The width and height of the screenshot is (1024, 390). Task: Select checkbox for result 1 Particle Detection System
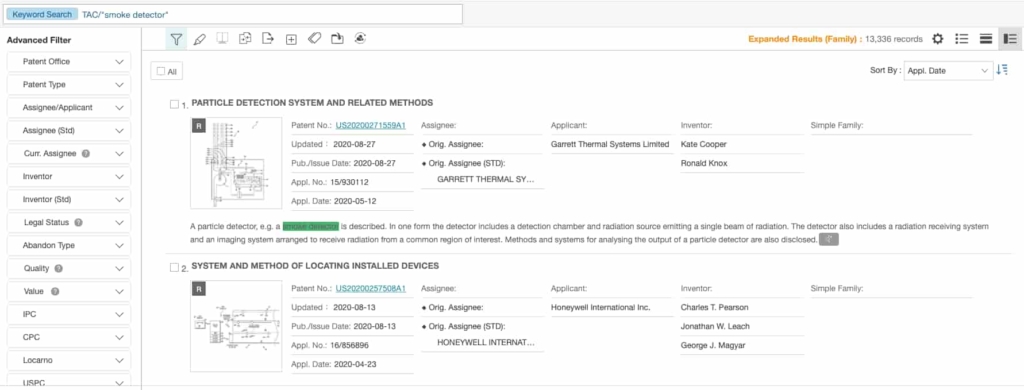pyautogui.click(x=174, y=104)
